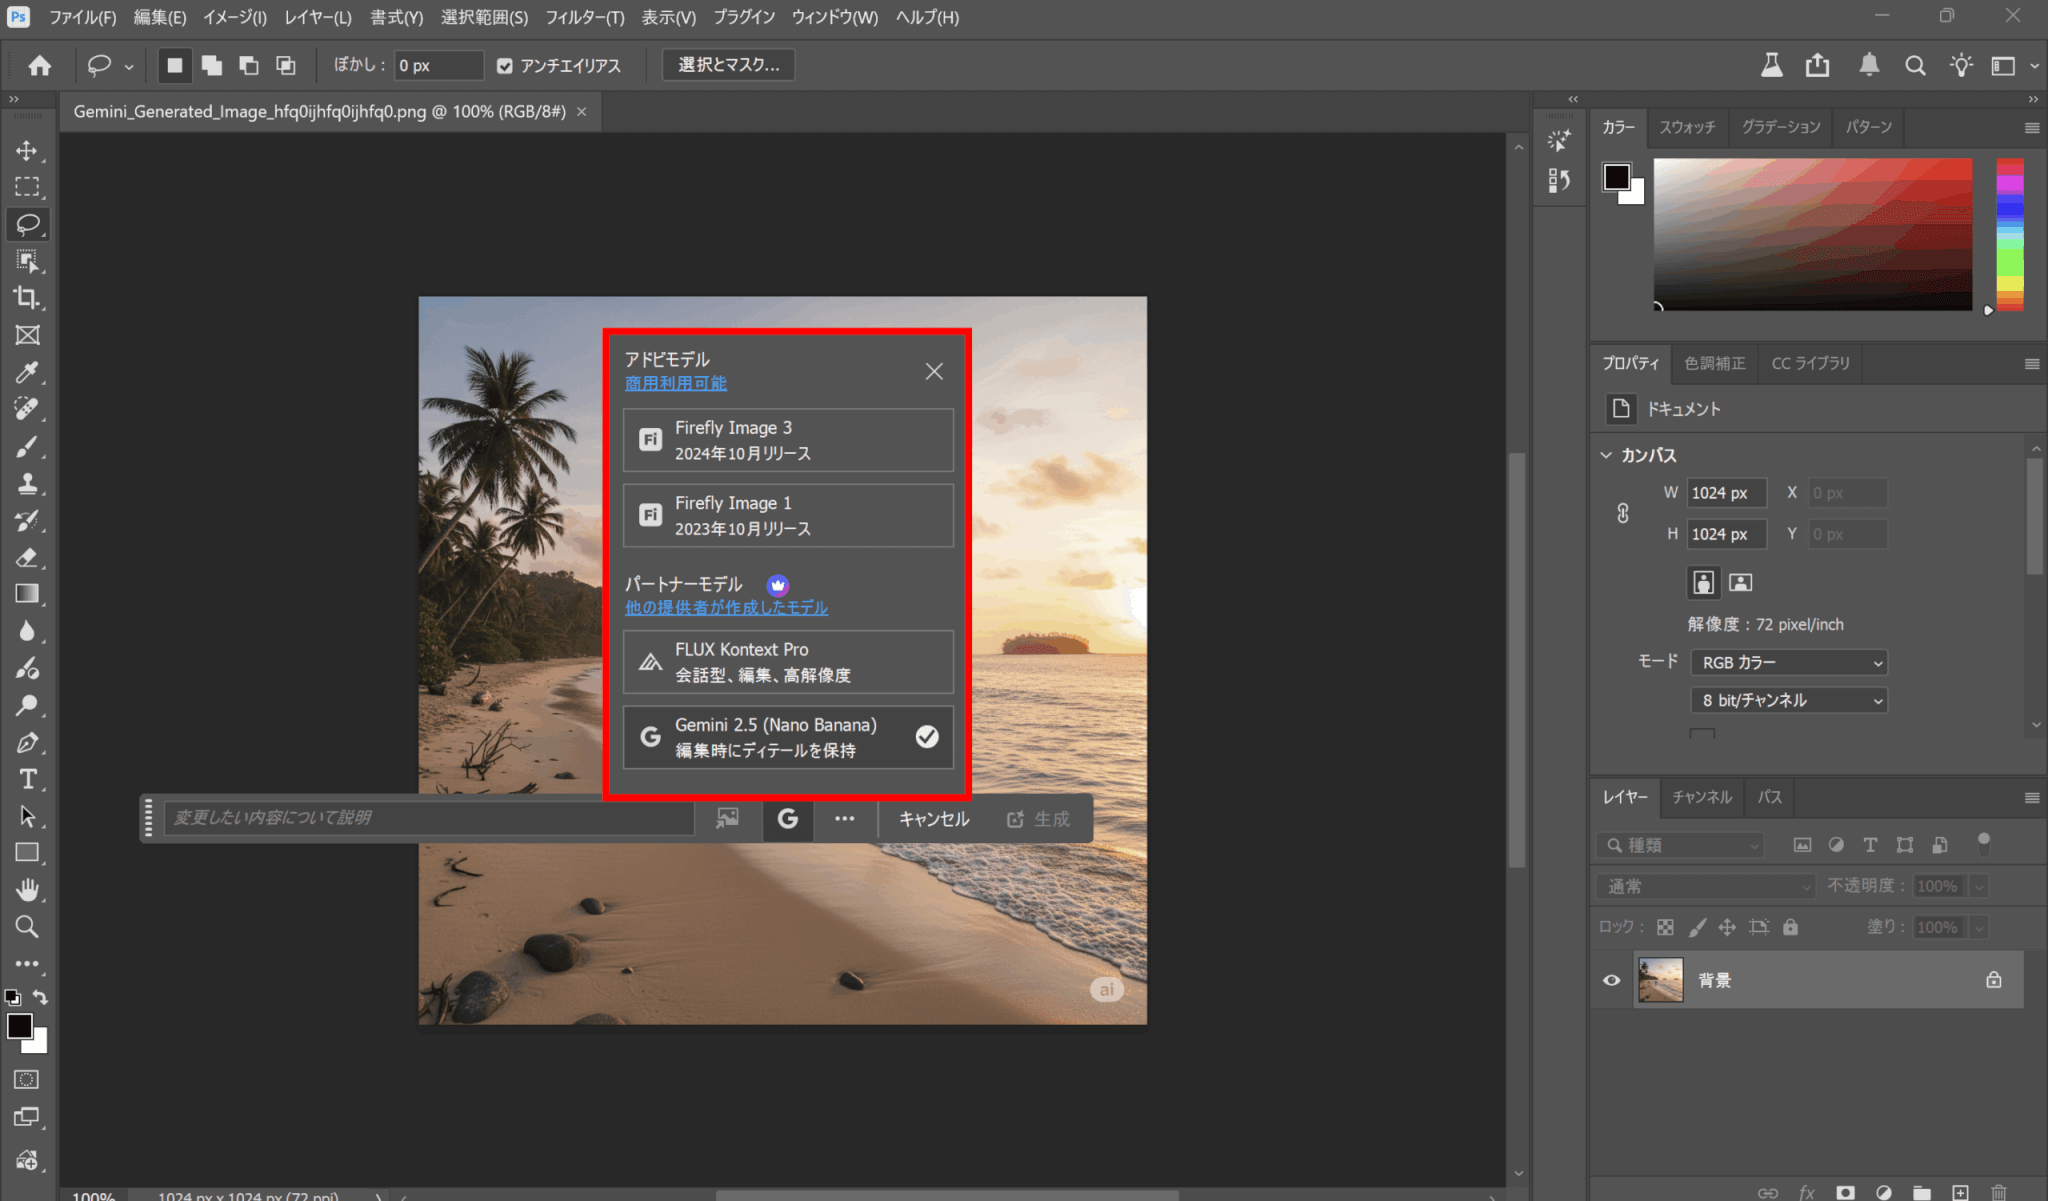The width and height of the screenshot is (2048, 1201).
Task: Select the Eraser tool
Action: pos(27,557)
